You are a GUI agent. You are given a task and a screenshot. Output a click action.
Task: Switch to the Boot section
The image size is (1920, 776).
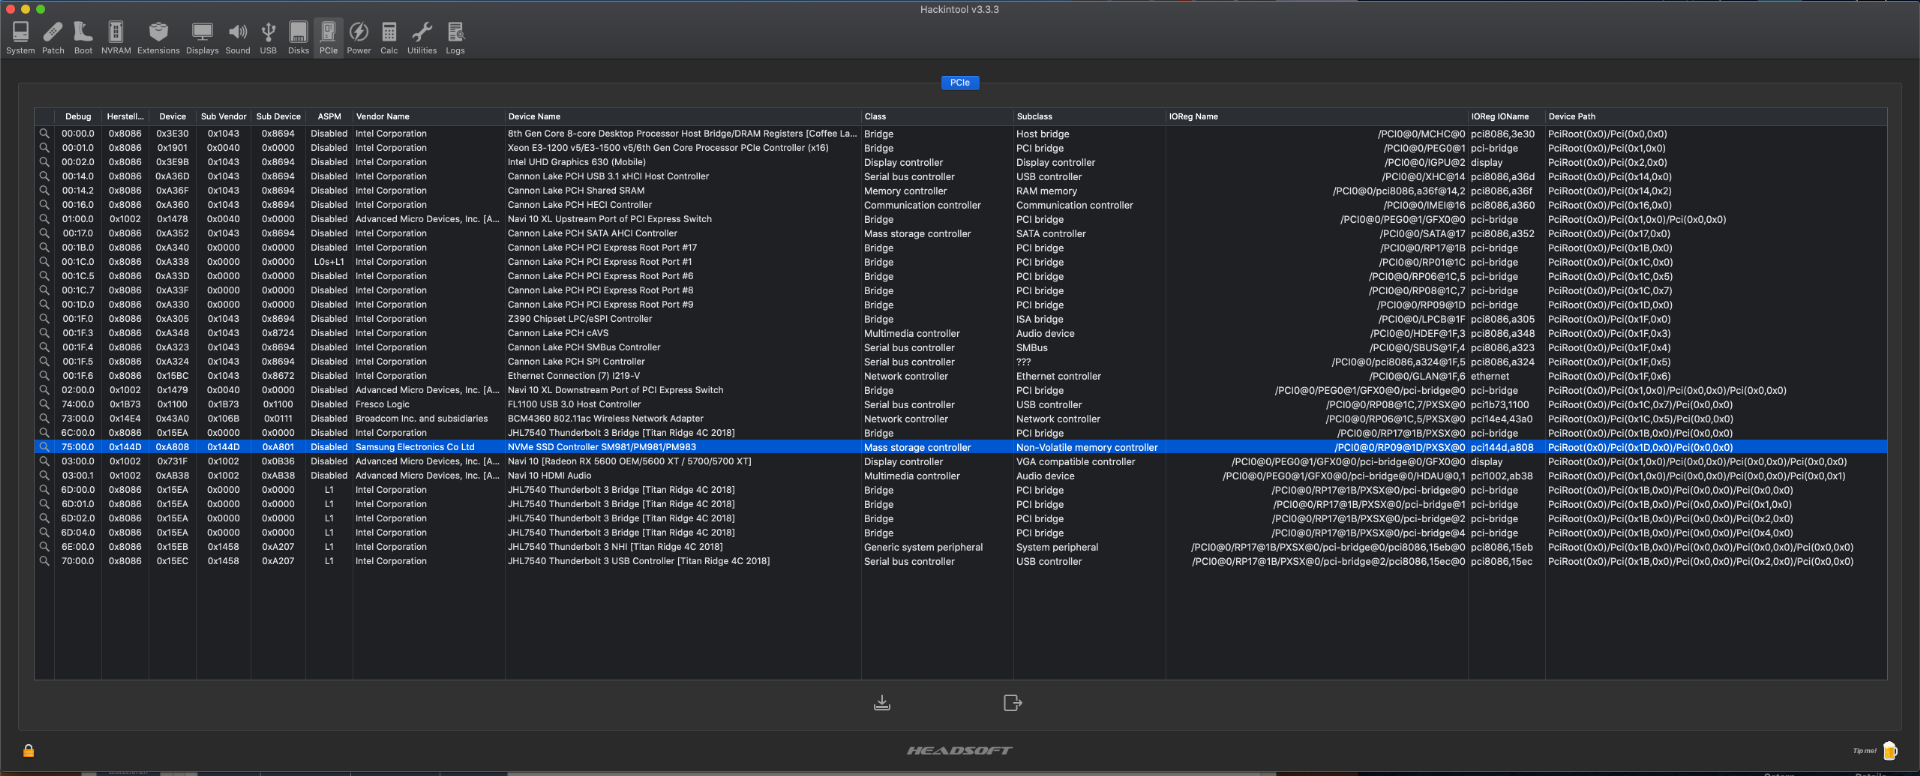[83, 37]
